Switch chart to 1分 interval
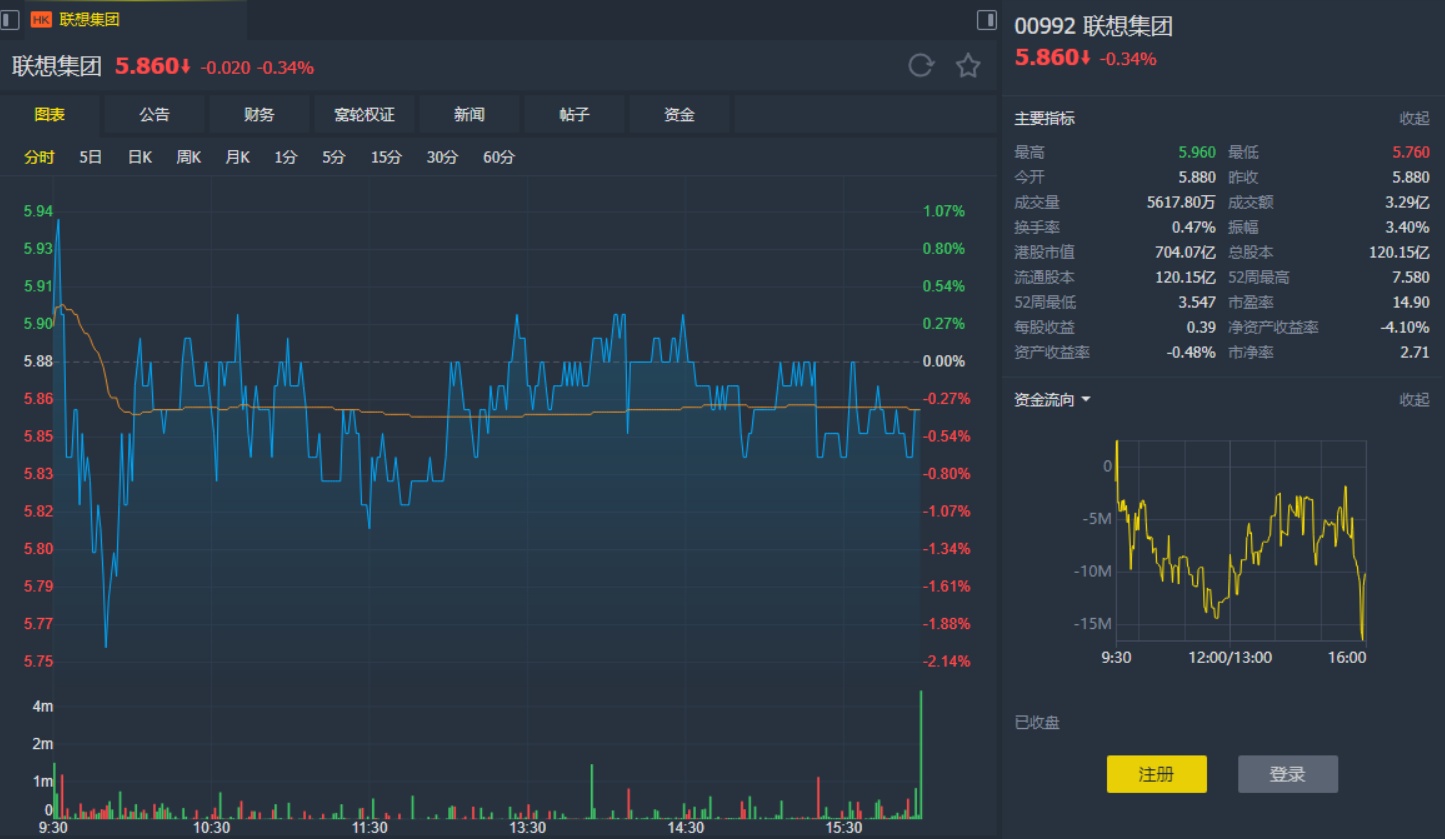The image size is (1445, 839). [x=286, y=157]
